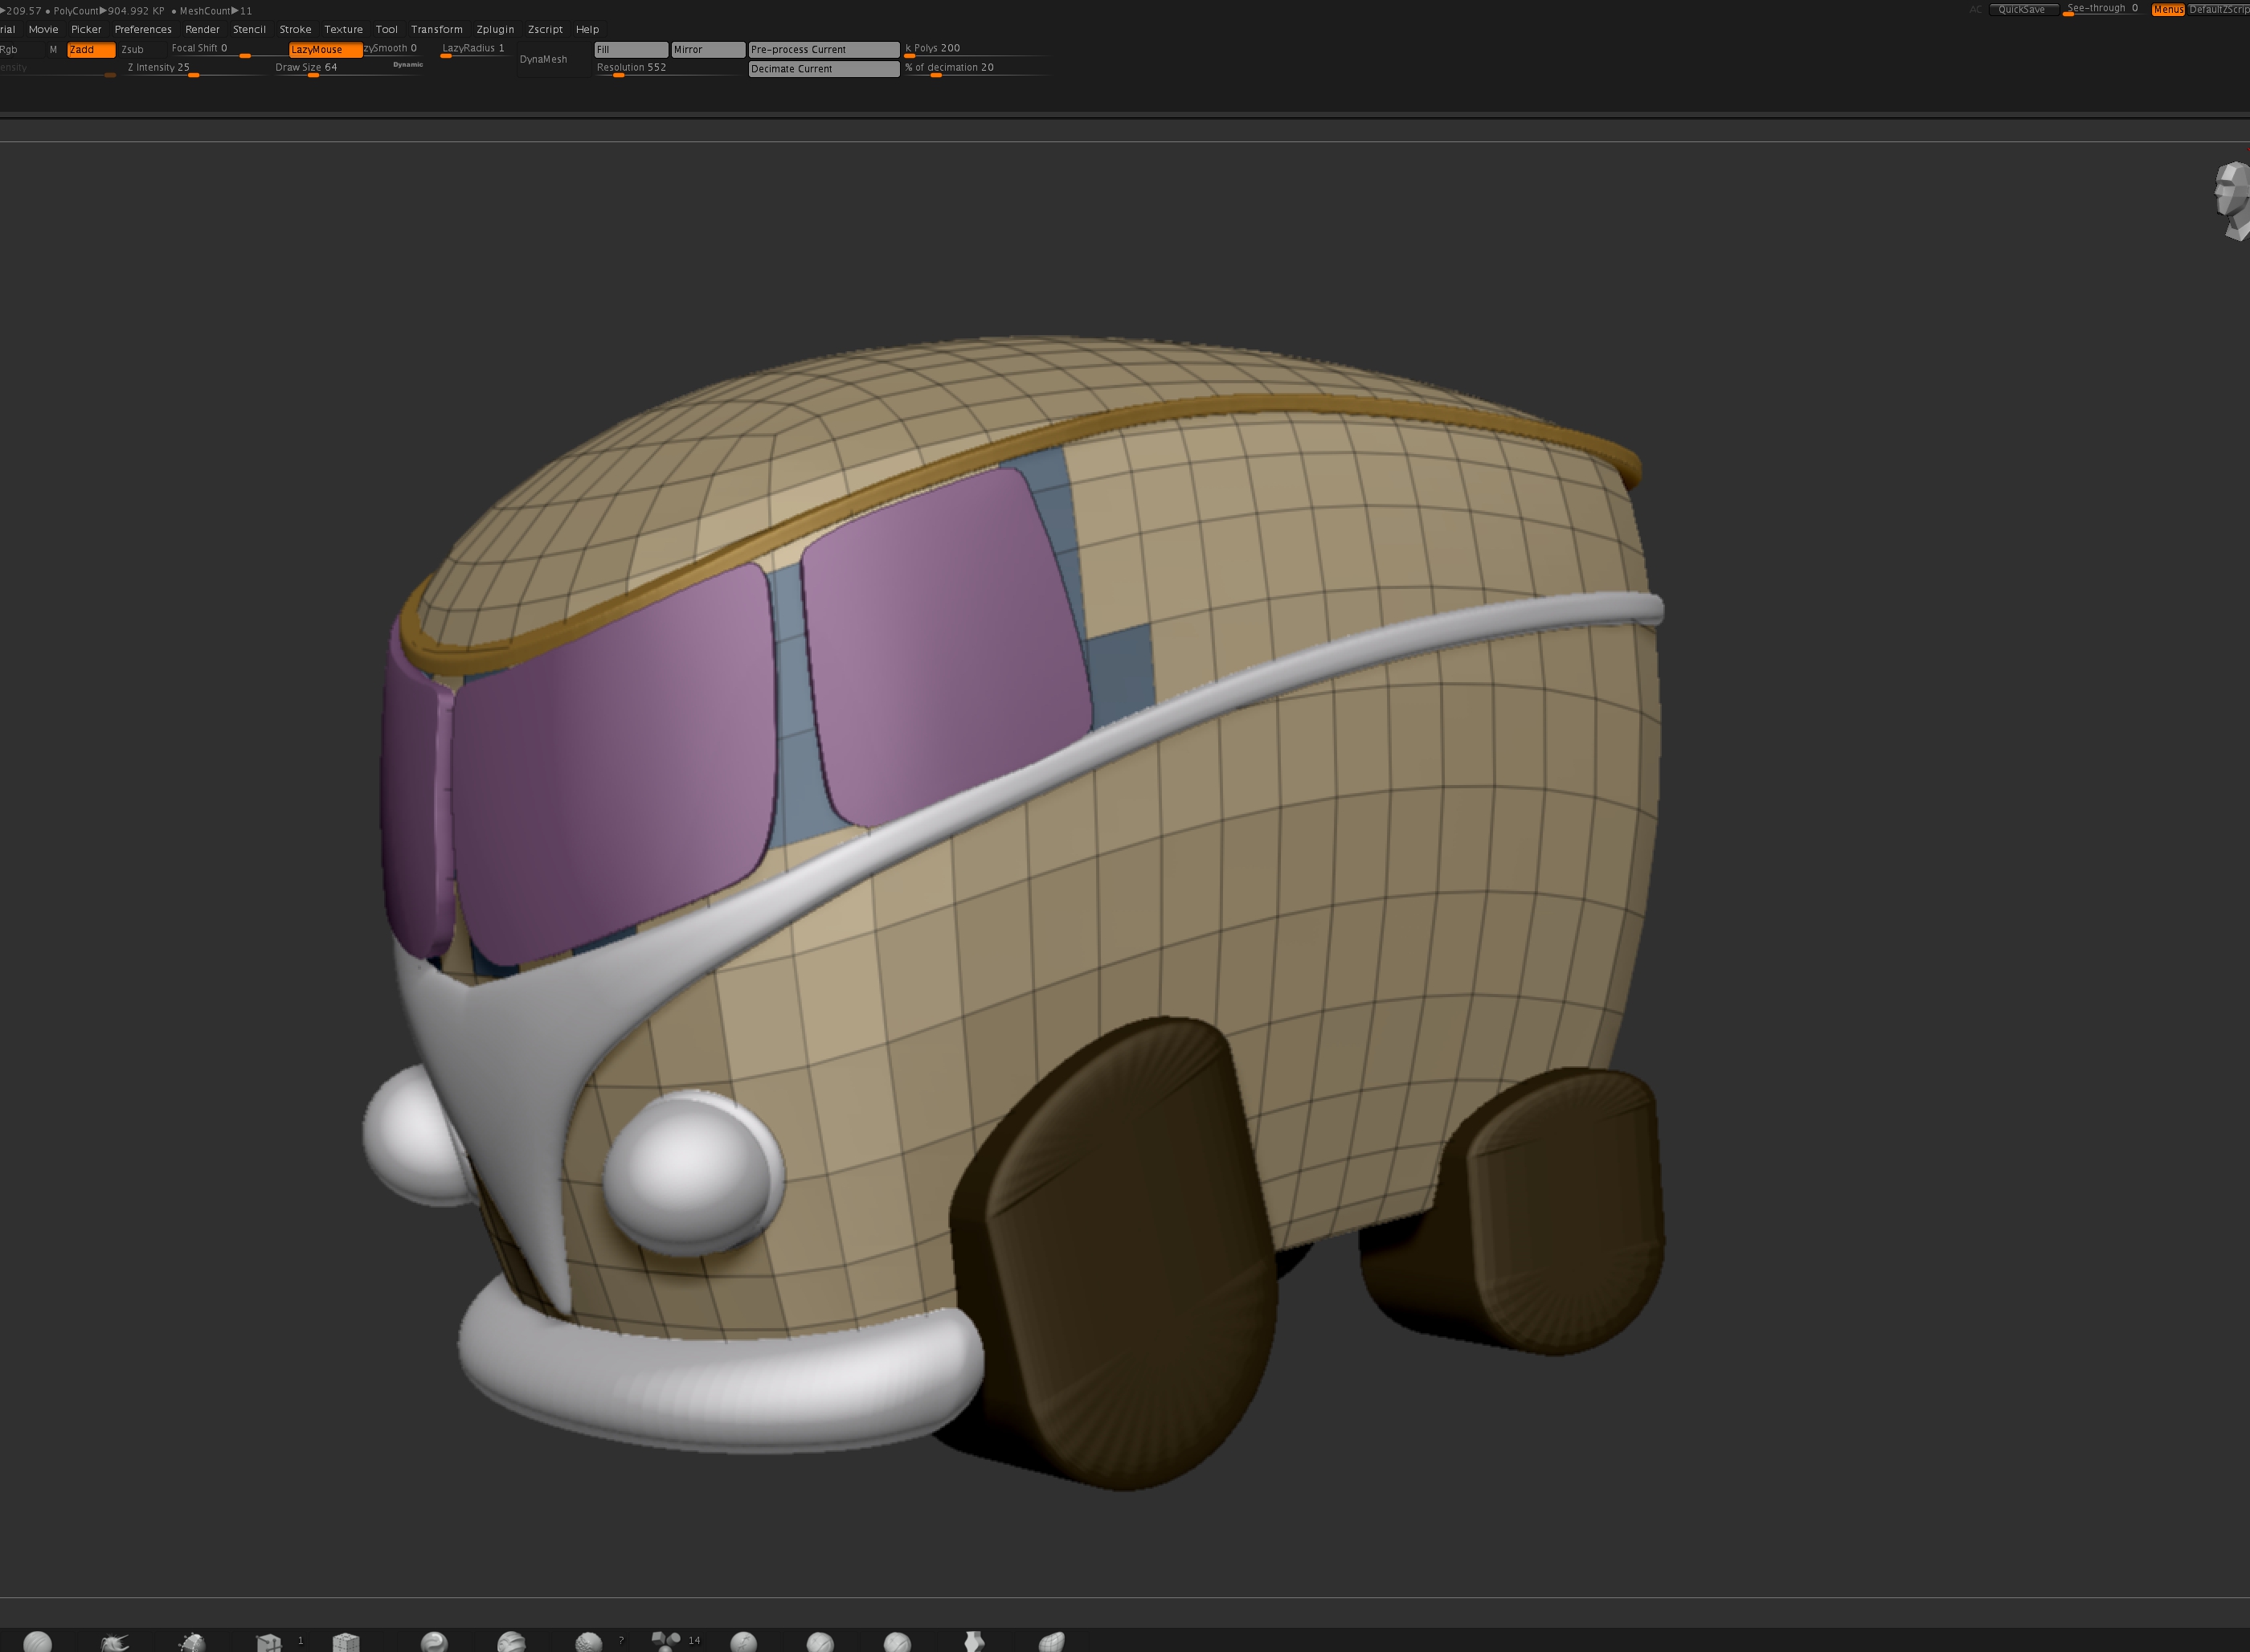Select the solid dotted cube brush icon
Screen dimensions: 2250x1652
[346, 1642]
